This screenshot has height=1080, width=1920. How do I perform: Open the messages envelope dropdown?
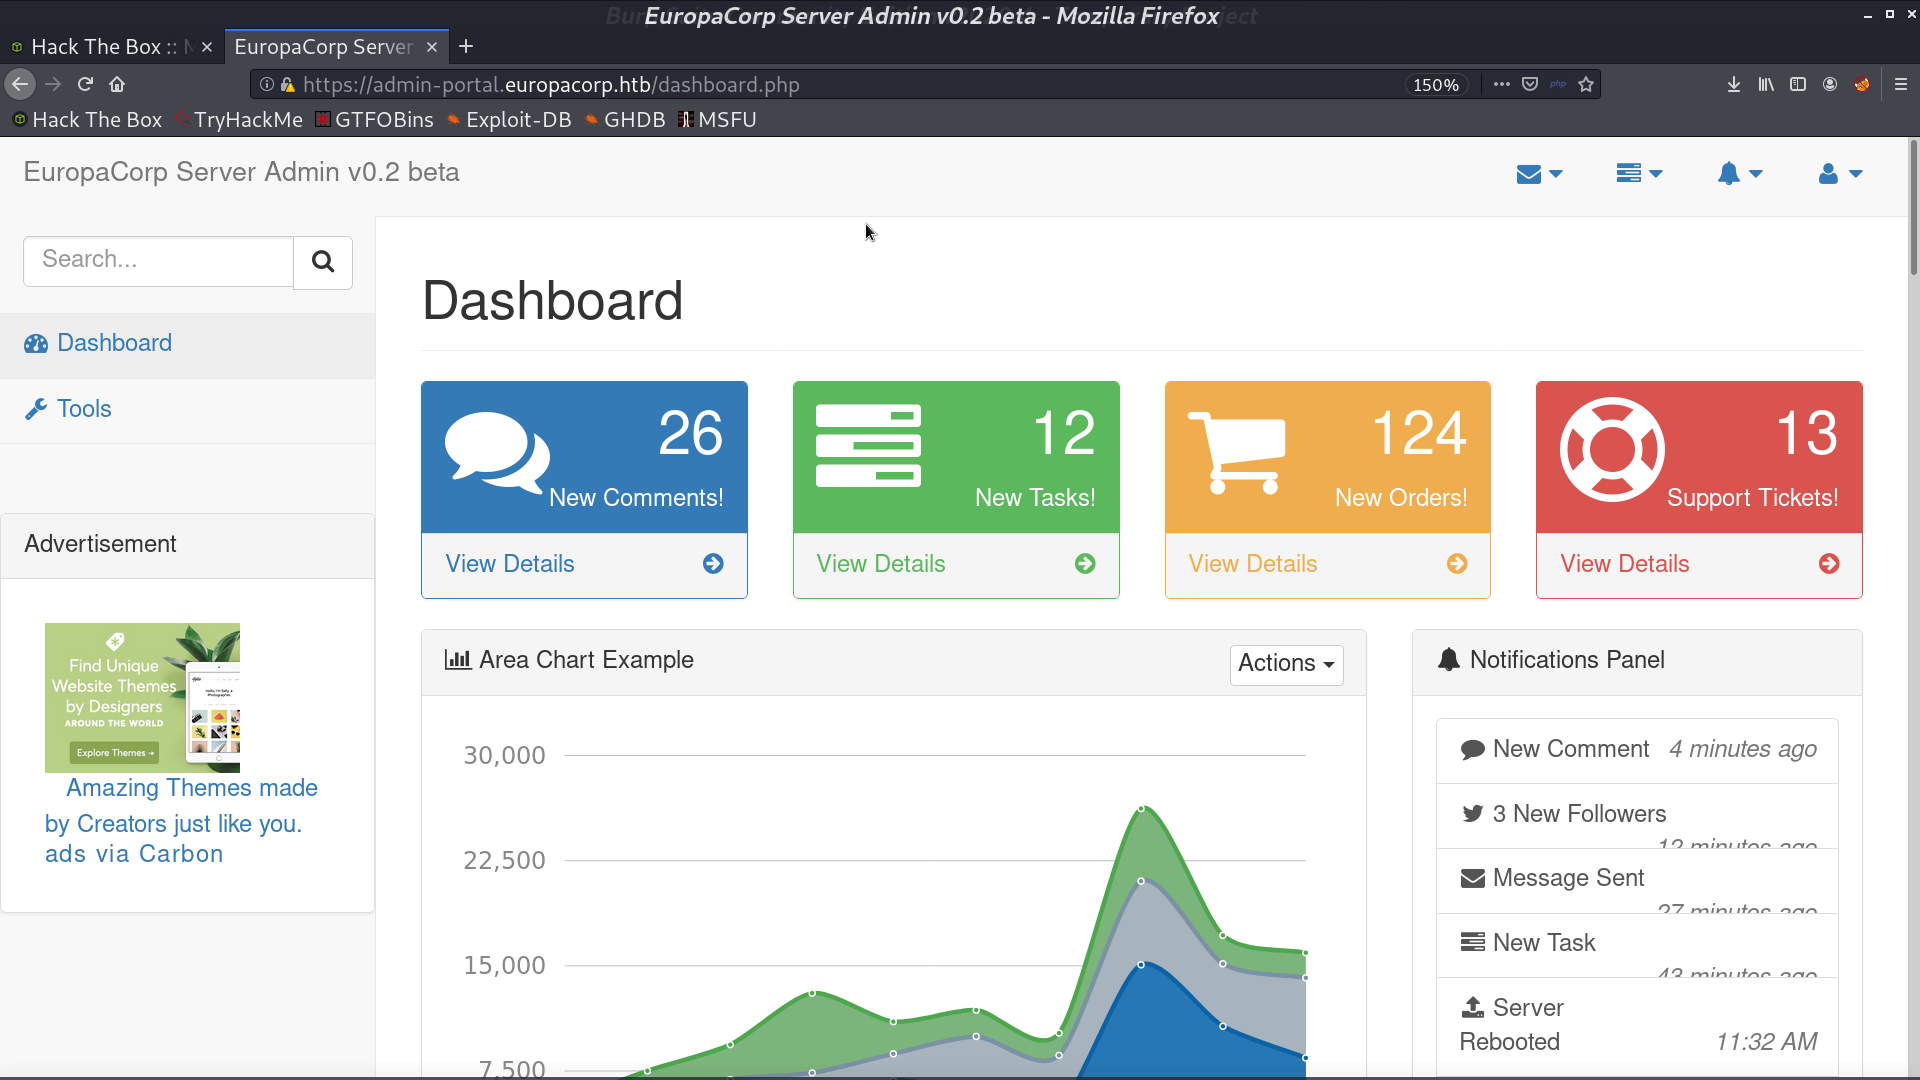[1539, 174]
